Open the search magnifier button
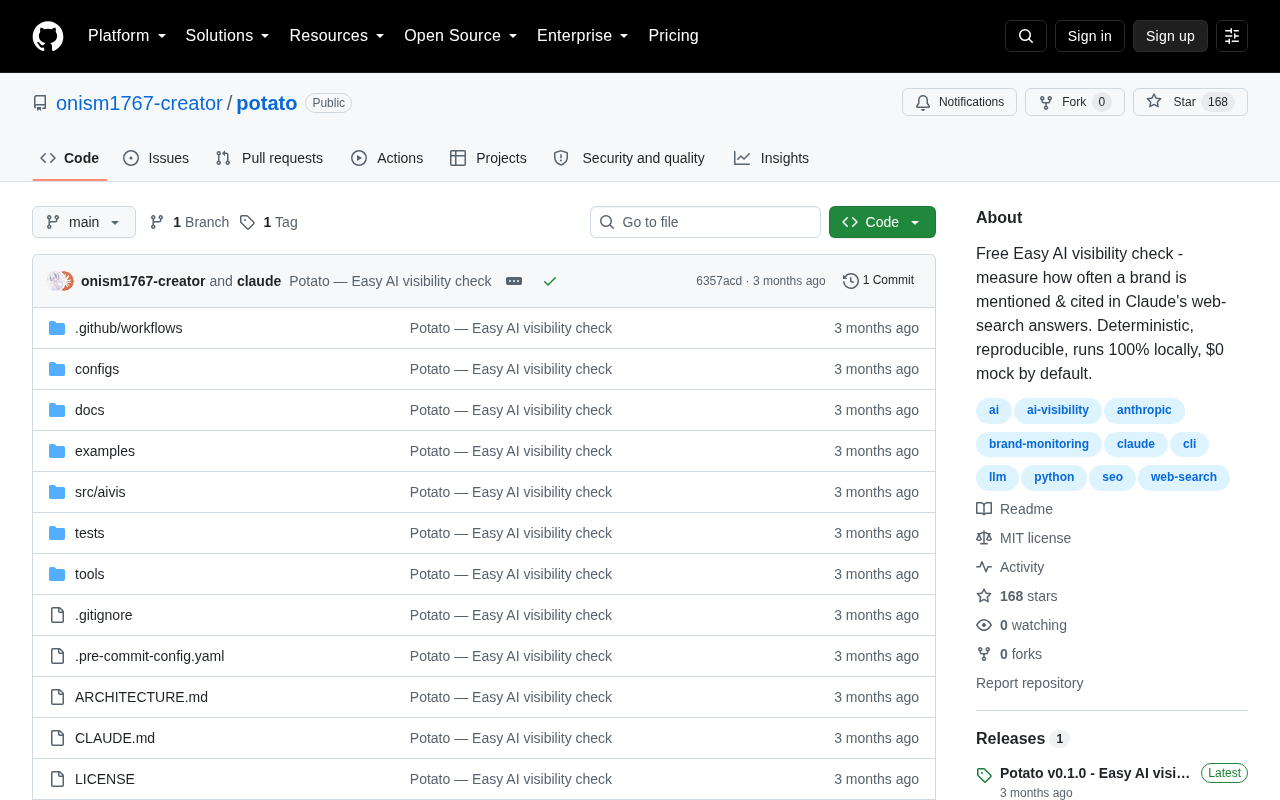1280x800 pixels. pos(1026,36)
